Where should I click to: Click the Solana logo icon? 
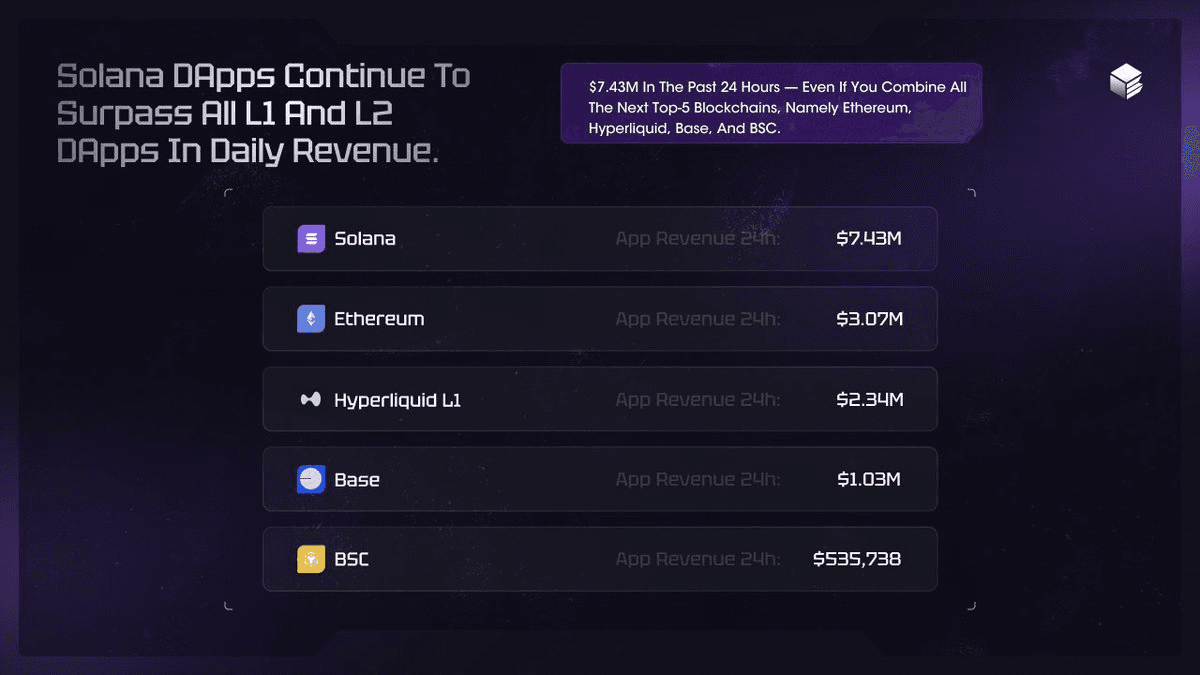point(311,239)
